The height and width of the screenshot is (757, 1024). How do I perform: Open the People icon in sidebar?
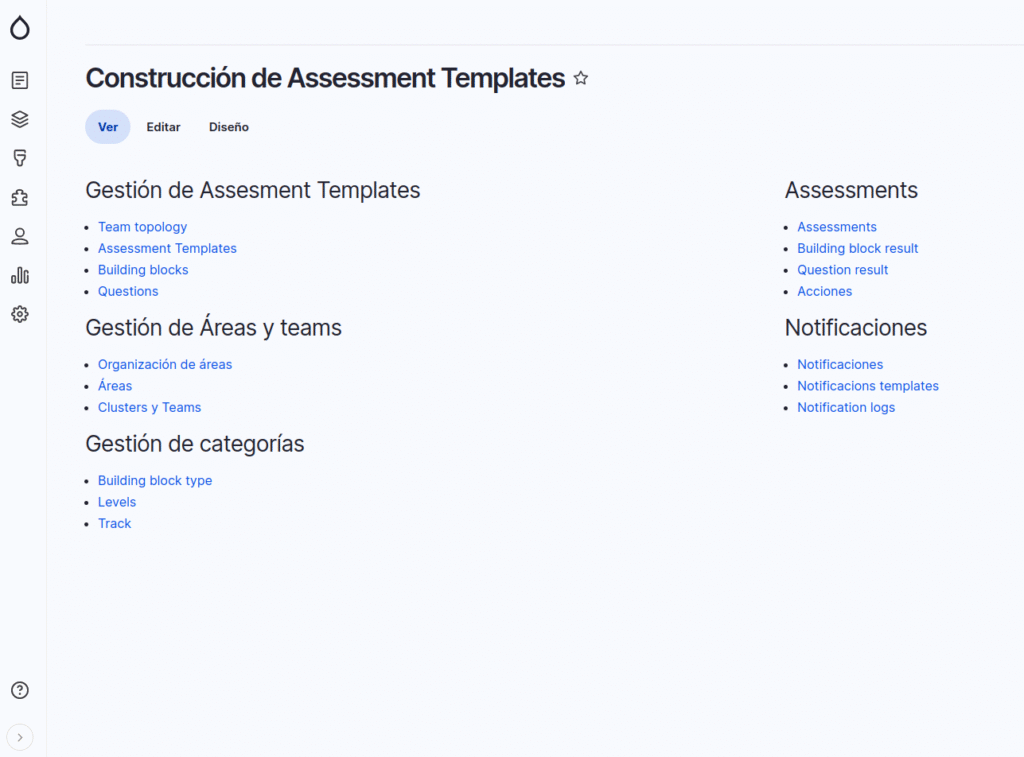[20, 237]
